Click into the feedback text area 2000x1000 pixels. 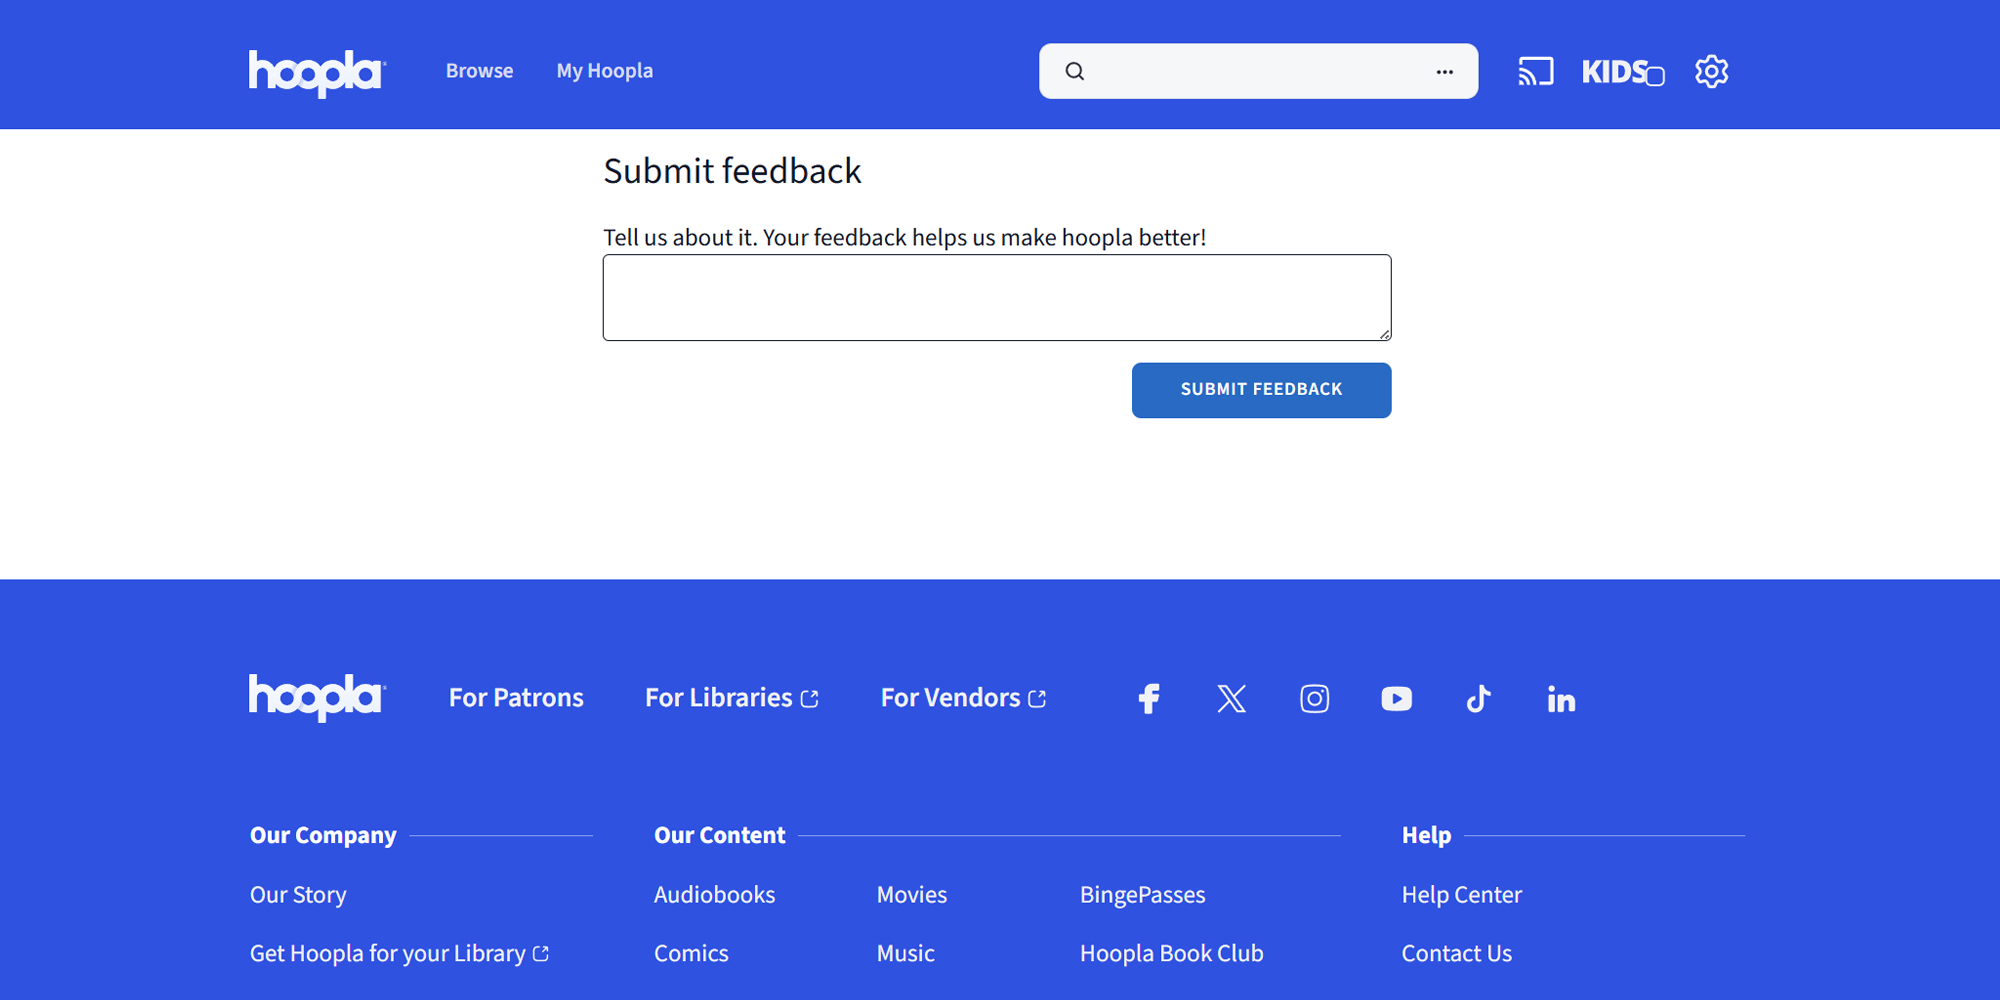coord(996,297)
